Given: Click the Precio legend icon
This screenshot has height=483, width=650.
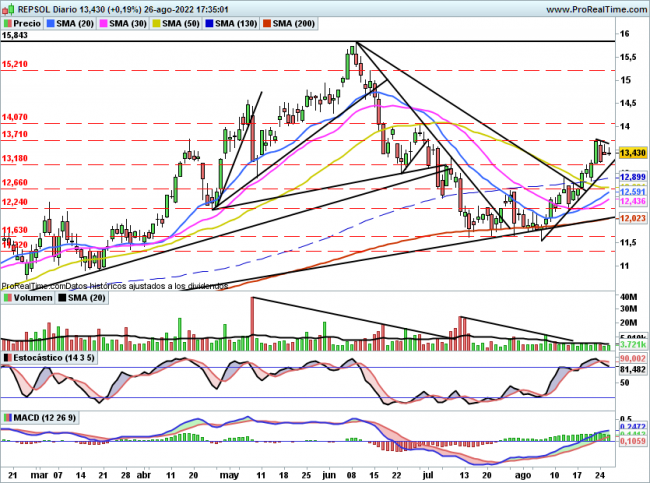Looking at the screenshot, I should point(9,22).
